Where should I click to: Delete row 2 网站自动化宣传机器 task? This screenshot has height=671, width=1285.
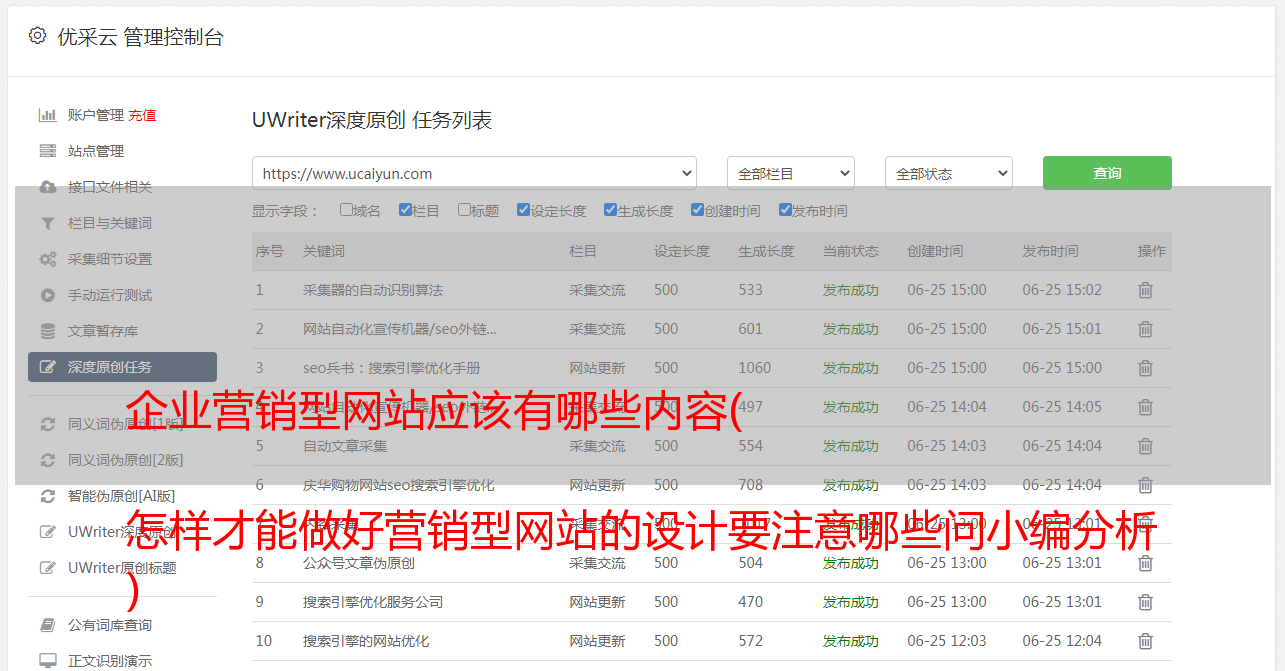[x=1146, y=329]
